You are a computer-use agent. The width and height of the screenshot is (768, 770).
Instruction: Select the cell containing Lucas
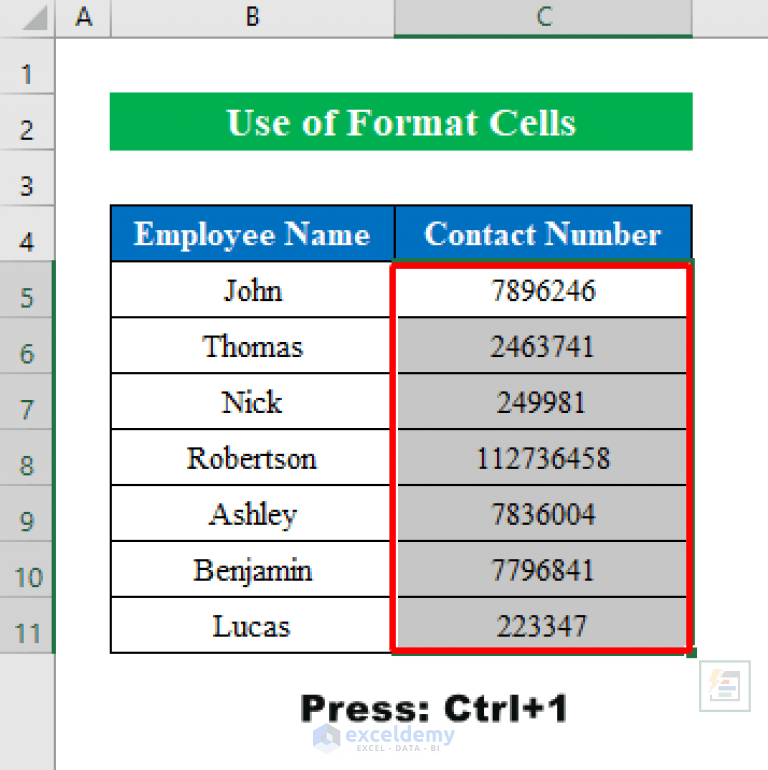[x=252, y=626]
